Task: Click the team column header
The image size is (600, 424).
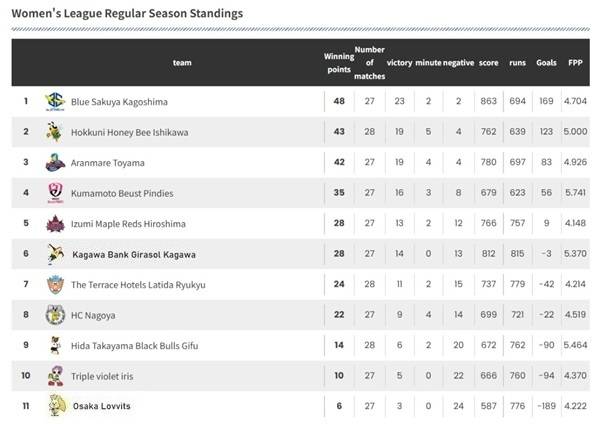Action: pos(181,62)
